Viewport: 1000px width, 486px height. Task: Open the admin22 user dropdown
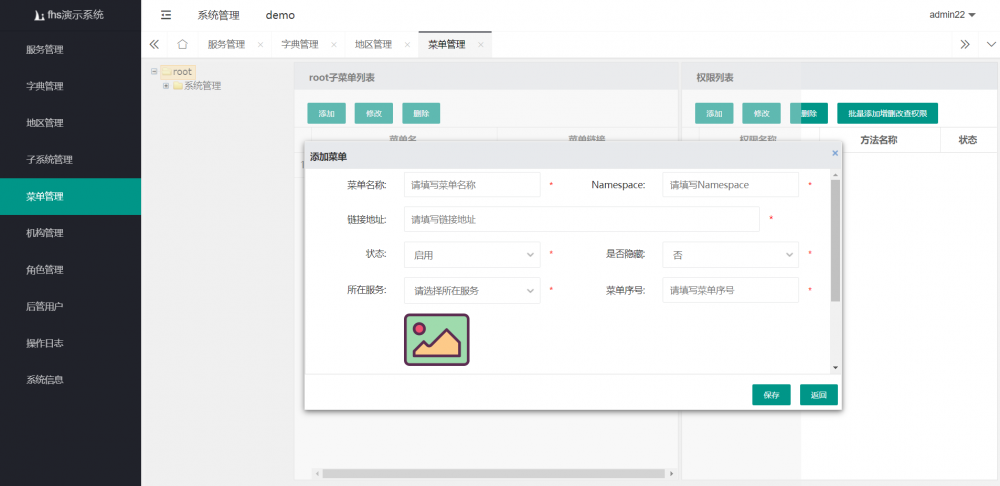coord(952,15)
